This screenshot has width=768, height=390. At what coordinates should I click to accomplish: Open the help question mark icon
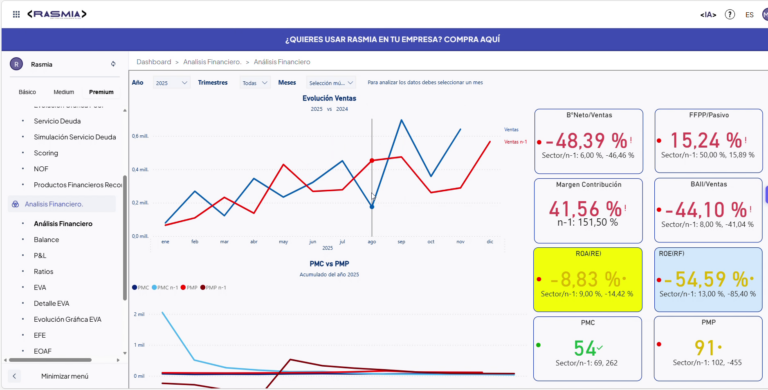coord(730,15)
